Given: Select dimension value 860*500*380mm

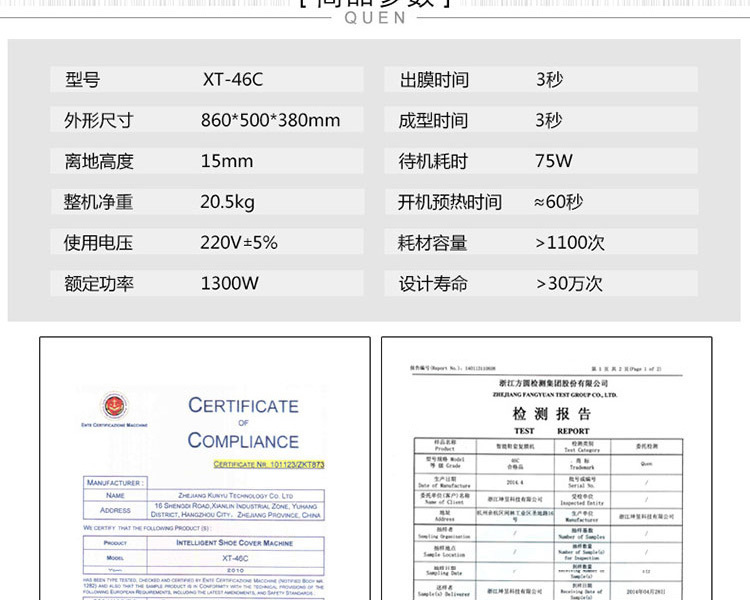Looking at the screenshot, I should click(271, 120).
